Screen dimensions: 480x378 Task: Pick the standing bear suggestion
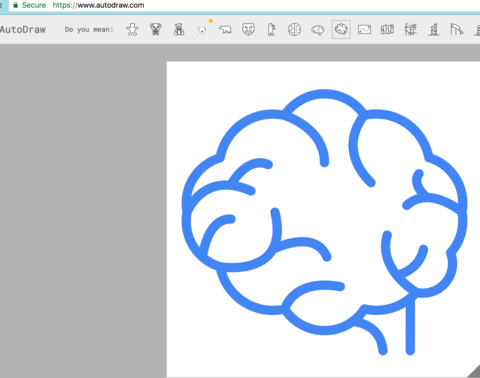coord(272,30)
